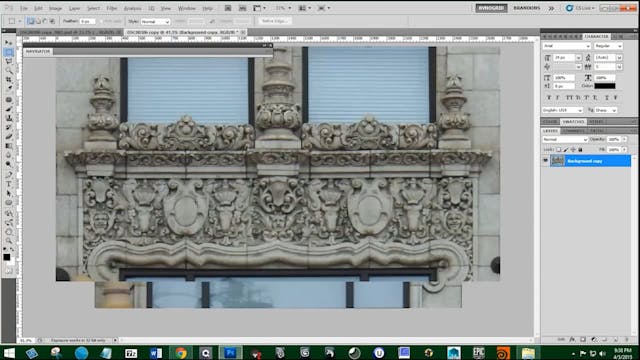Open CS Live button
This screenshot has width=640, height=360.
coord(580,8)
